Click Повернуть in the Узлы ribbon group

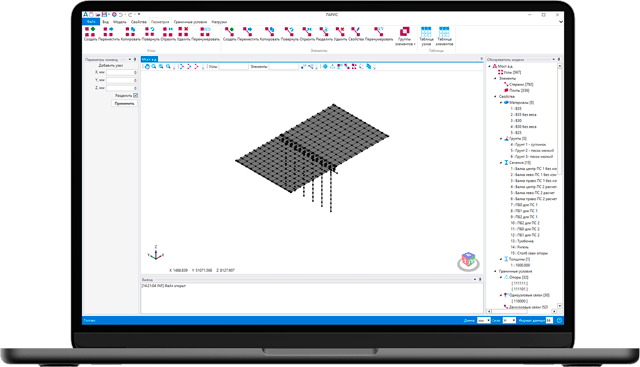click(150, 34)
